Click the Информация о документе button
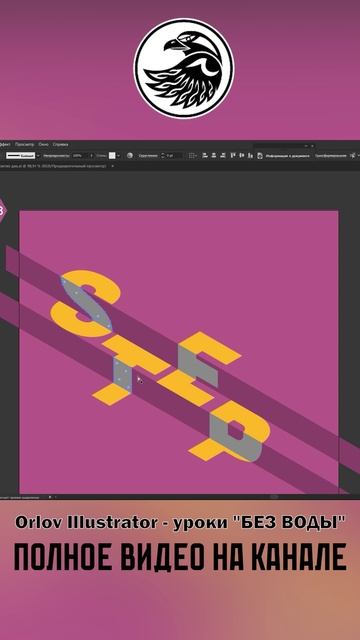360x640 pixels. 287,156
